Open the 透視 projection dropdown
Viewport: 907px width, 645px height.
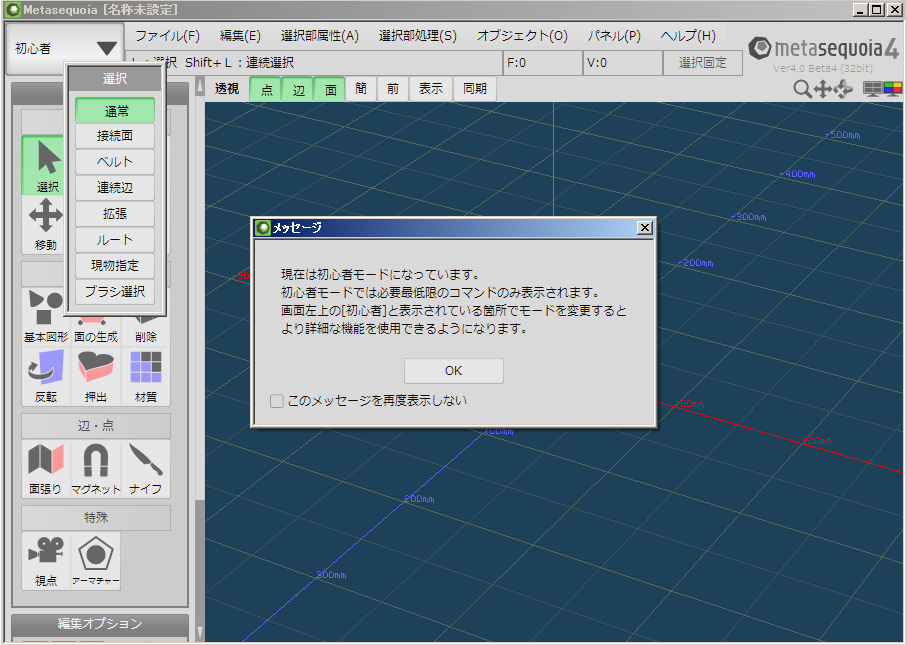[227, 89]
